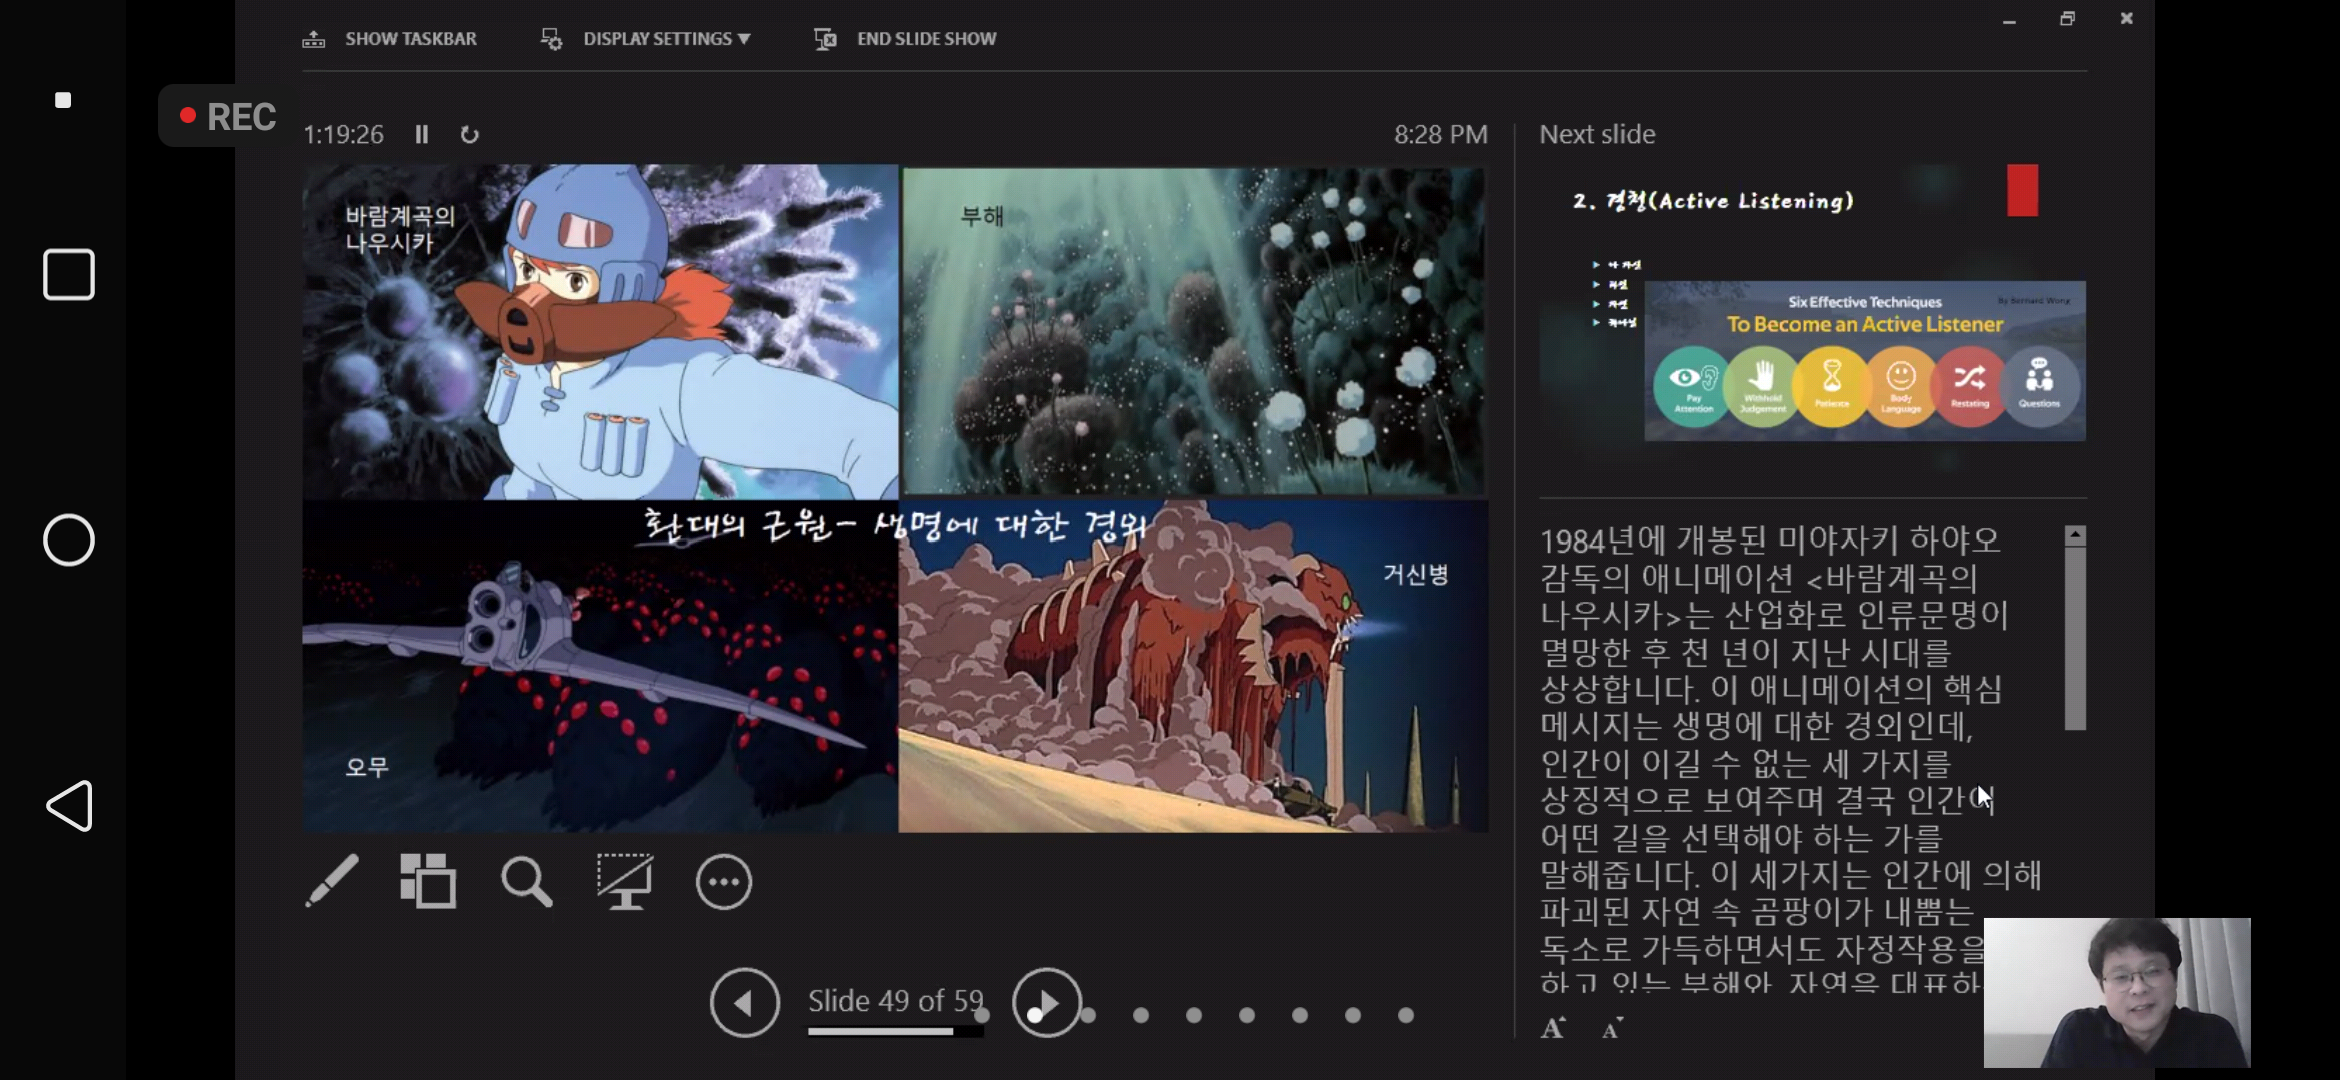Restart the presentation timer

(469, 134)
